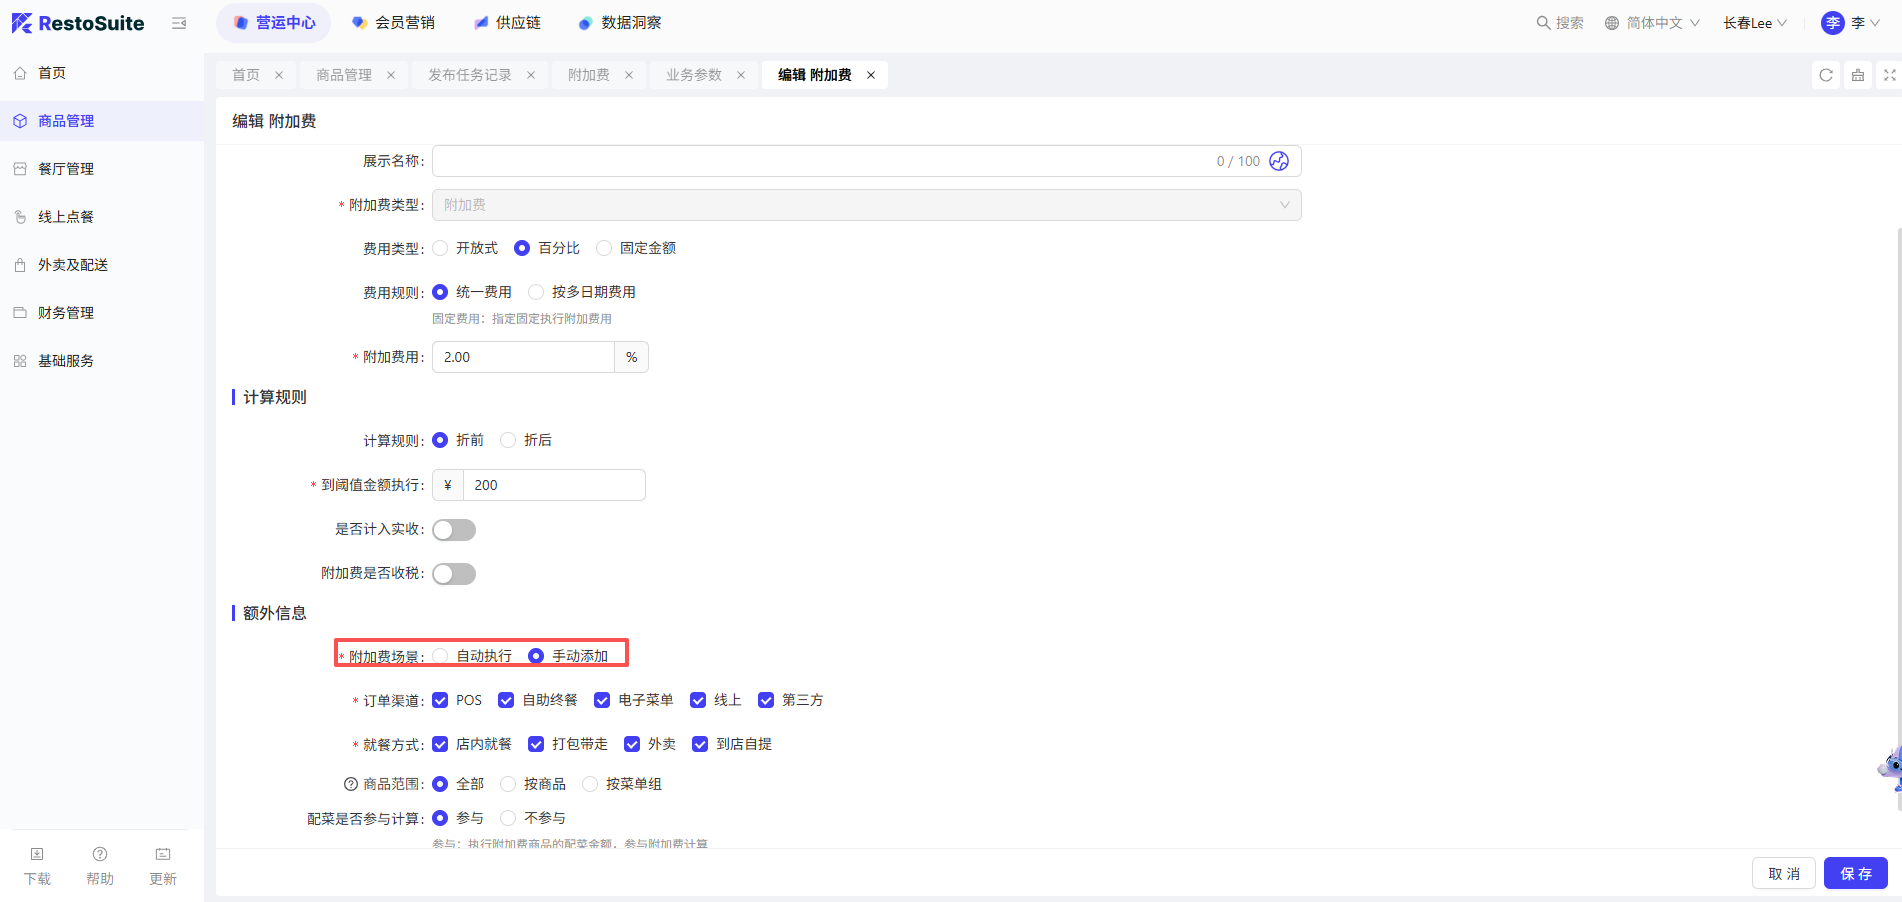Click the fullscreen expand icon
This screenshot has height=902, width=1902.
pos(1889,75)
